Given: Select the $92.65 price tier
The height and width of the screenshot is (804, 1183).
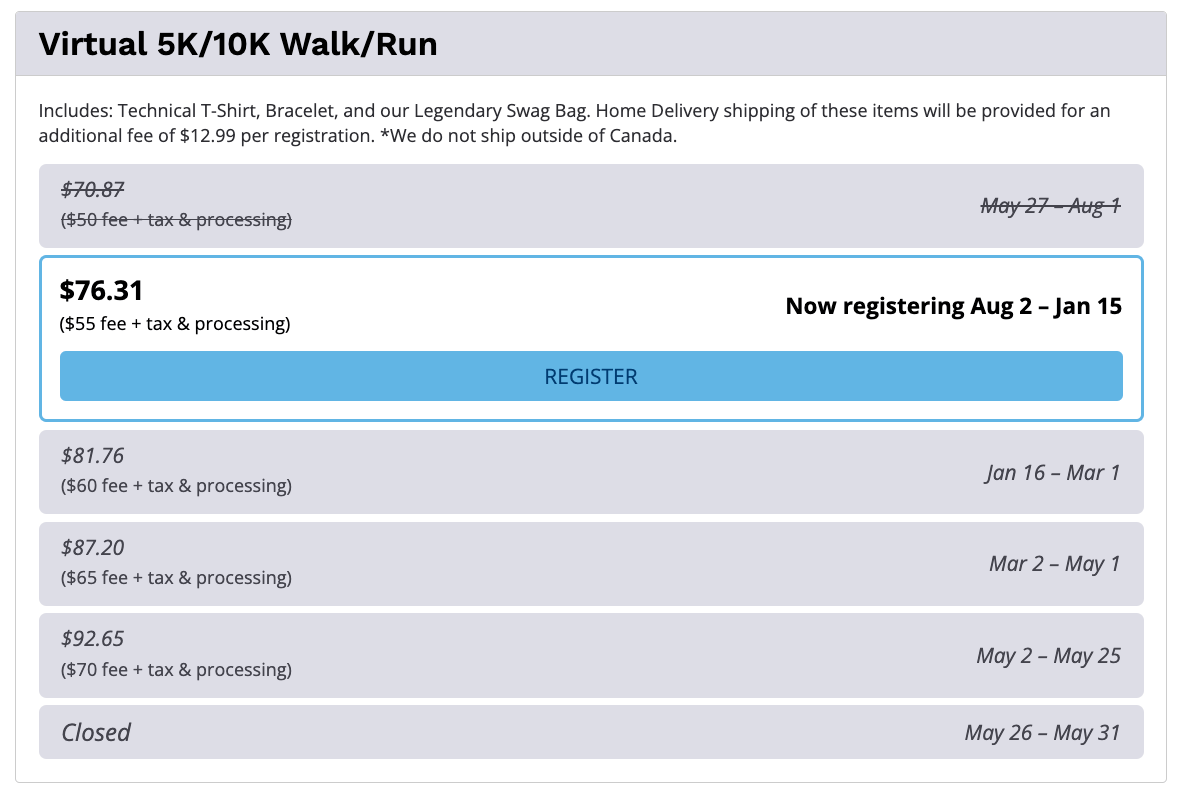Looking at the screenshot, I should [x=92, y=639].
